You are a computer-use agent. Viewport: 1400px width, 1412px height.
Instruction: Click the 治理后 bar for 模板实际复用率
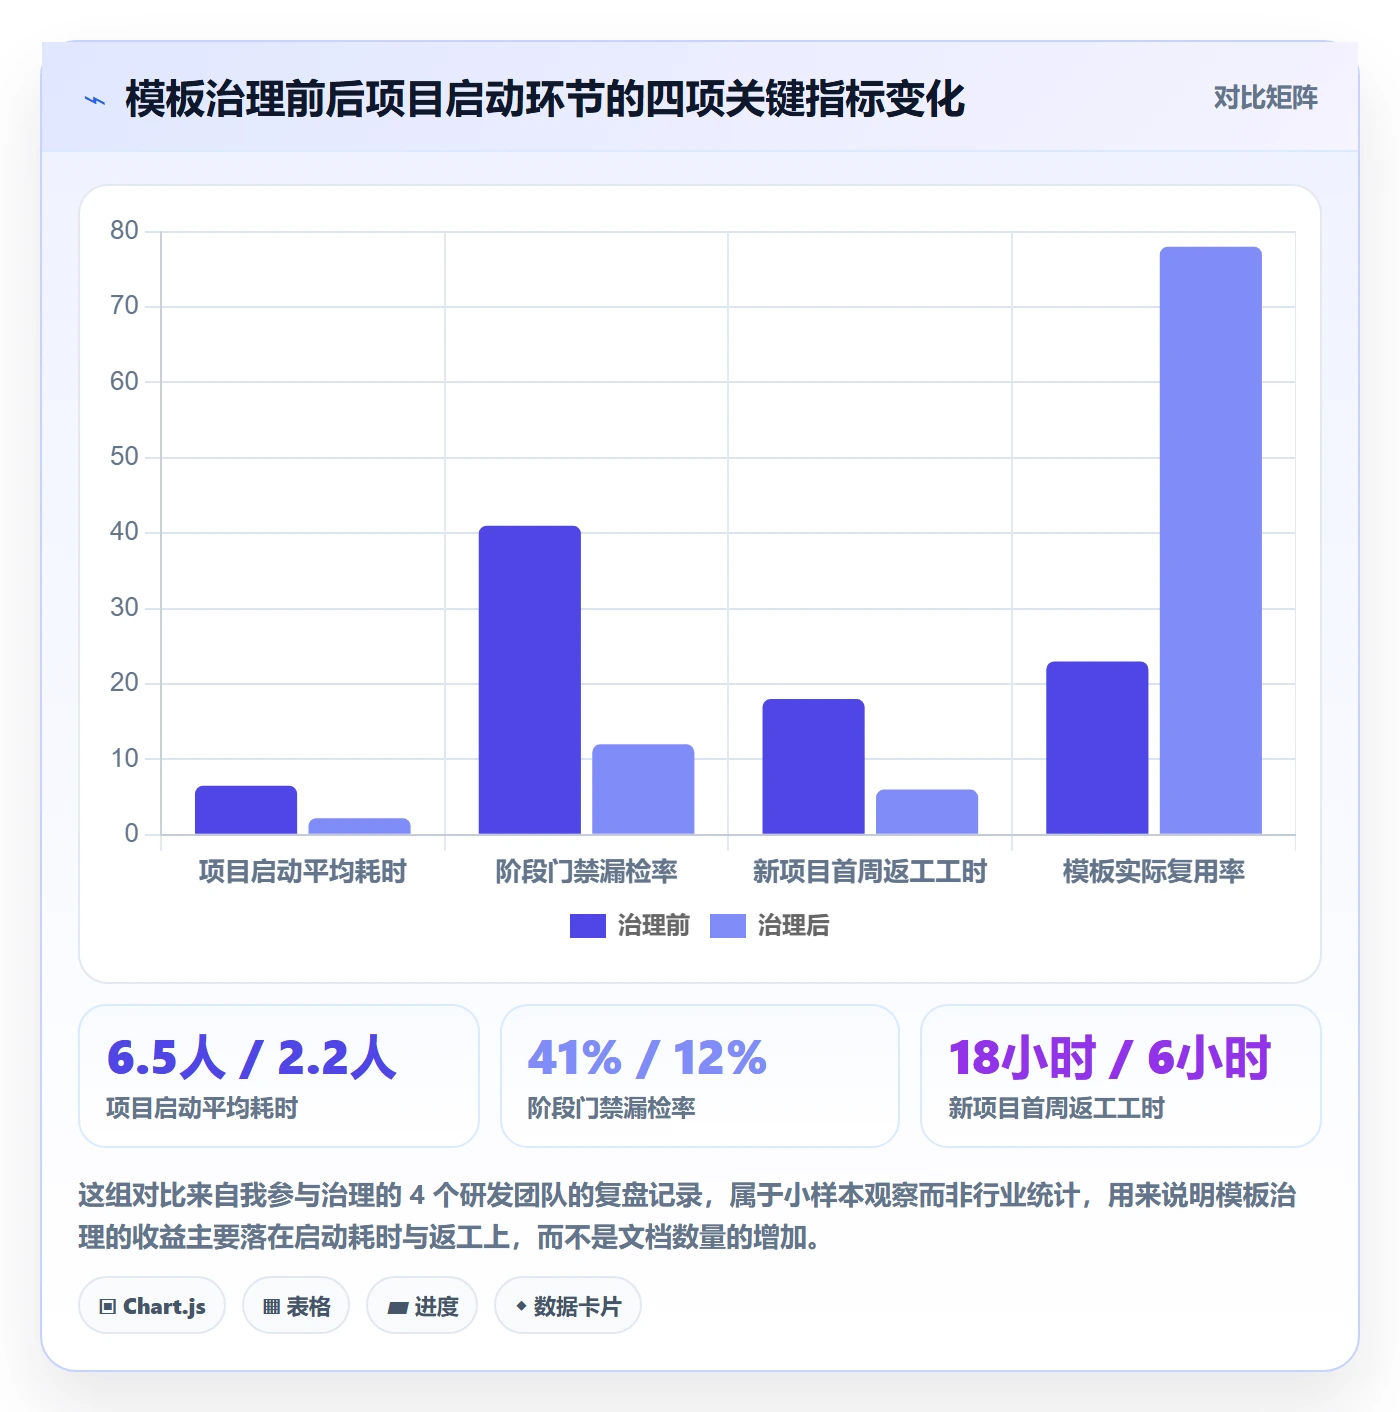[1211, 540]
